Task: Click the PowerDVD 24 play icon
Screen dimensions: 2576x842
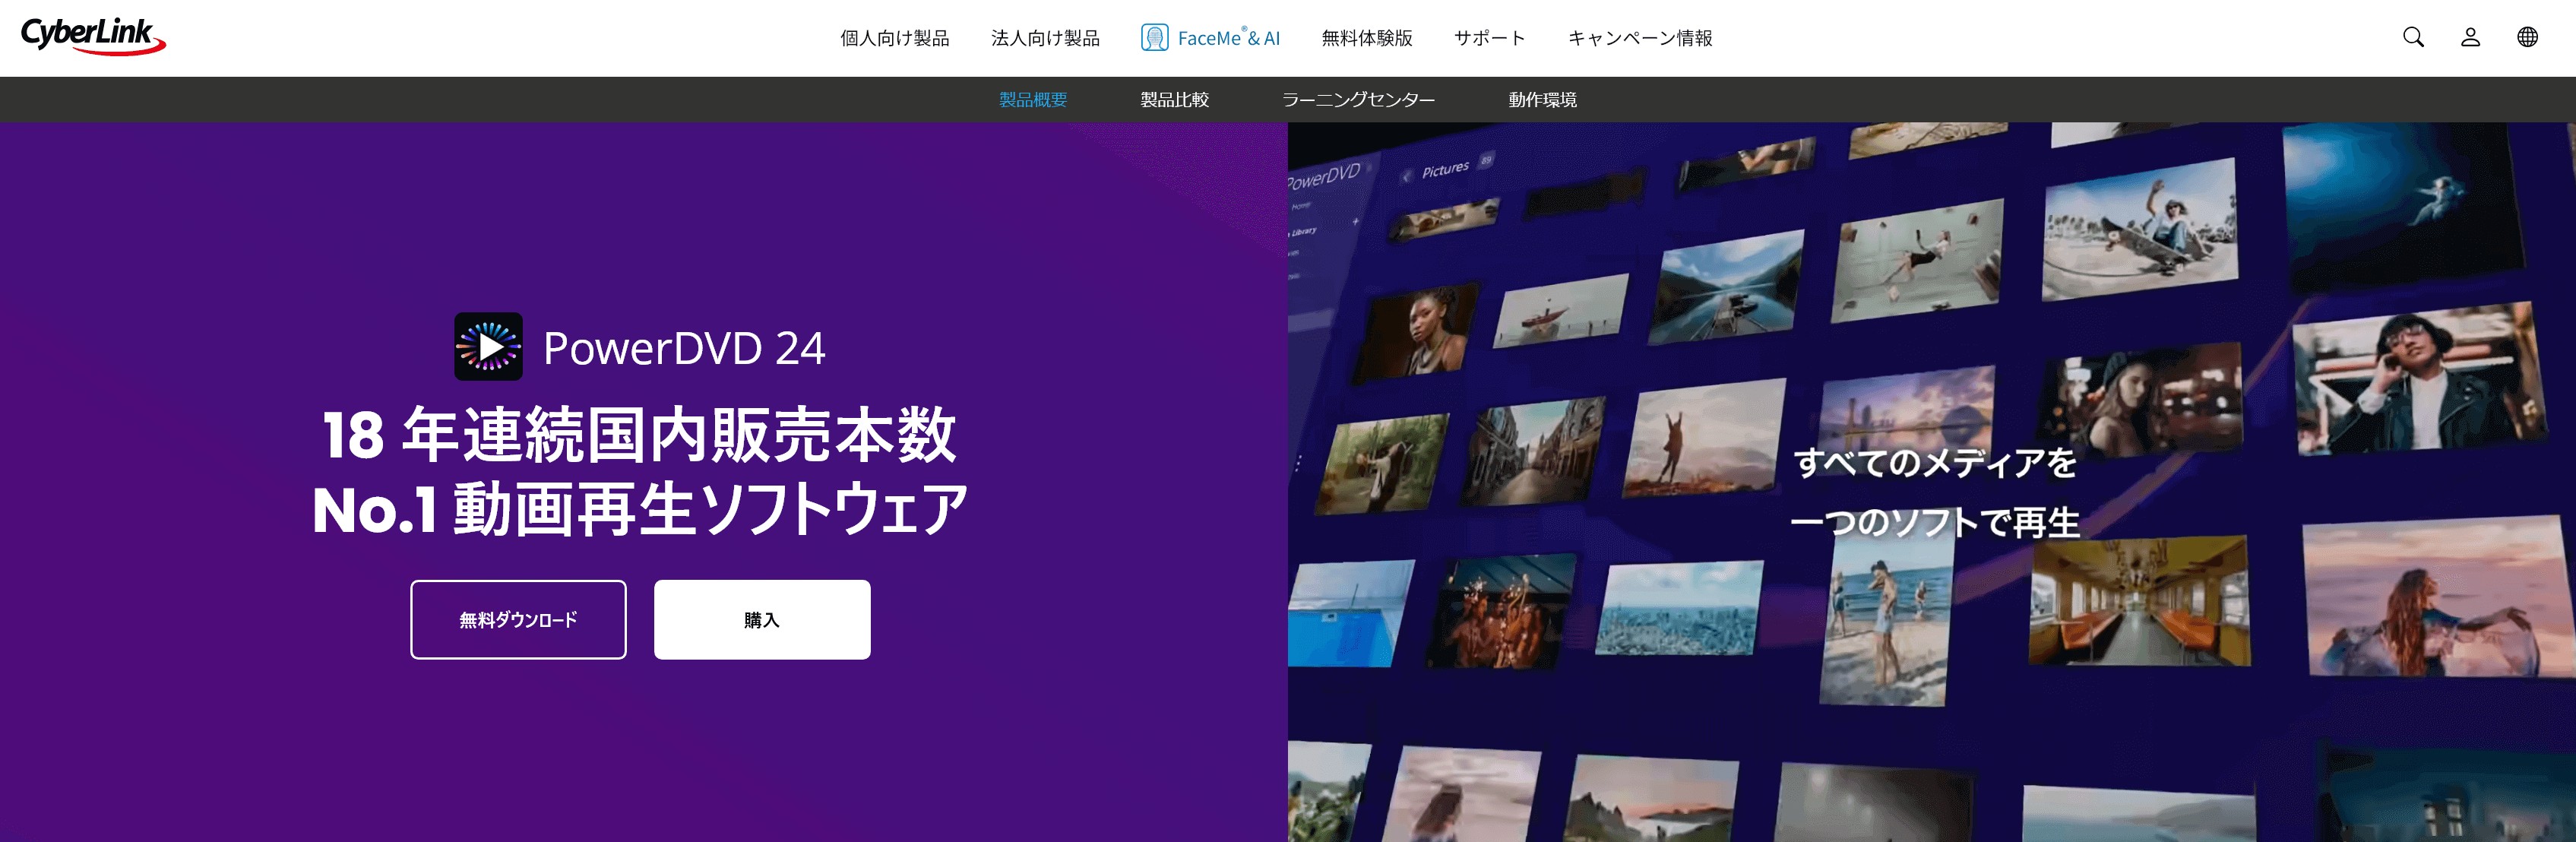Action: click(x=488, y=347)
